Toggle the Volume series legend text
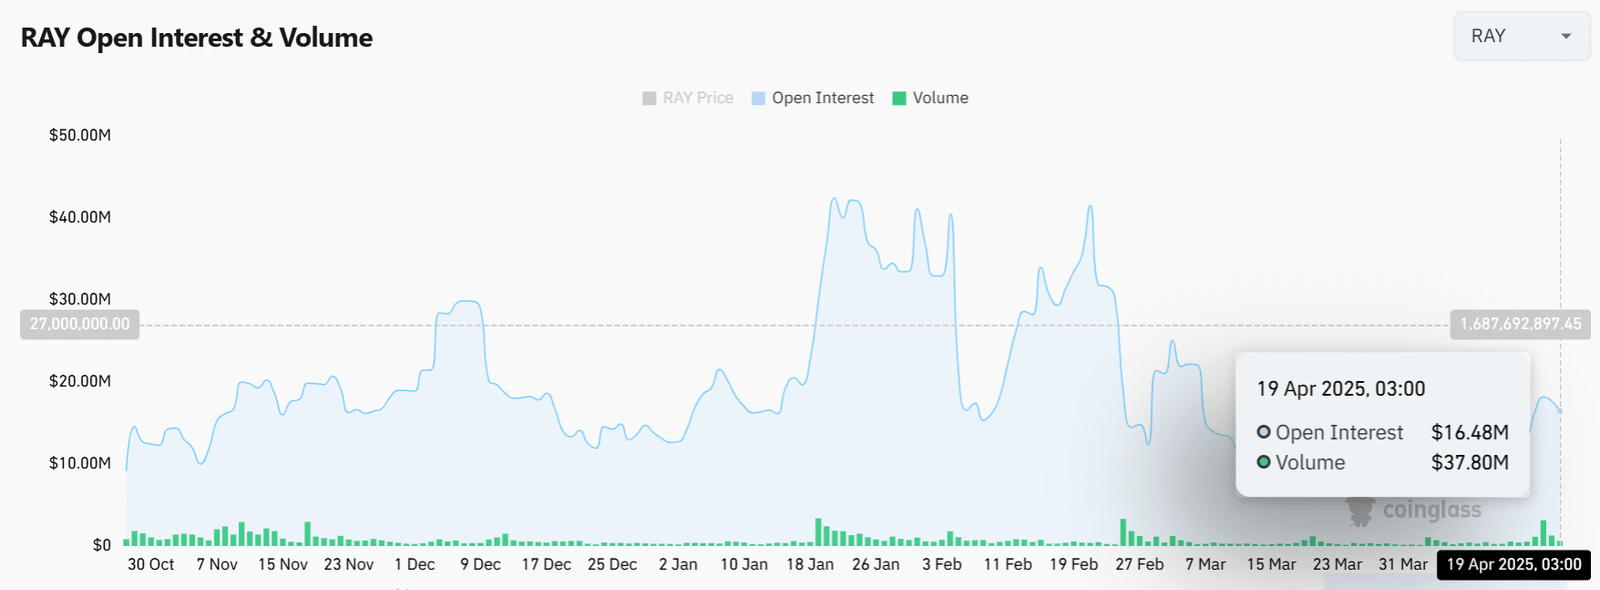The image size is (1600, 590). click(x=940, y=98)
